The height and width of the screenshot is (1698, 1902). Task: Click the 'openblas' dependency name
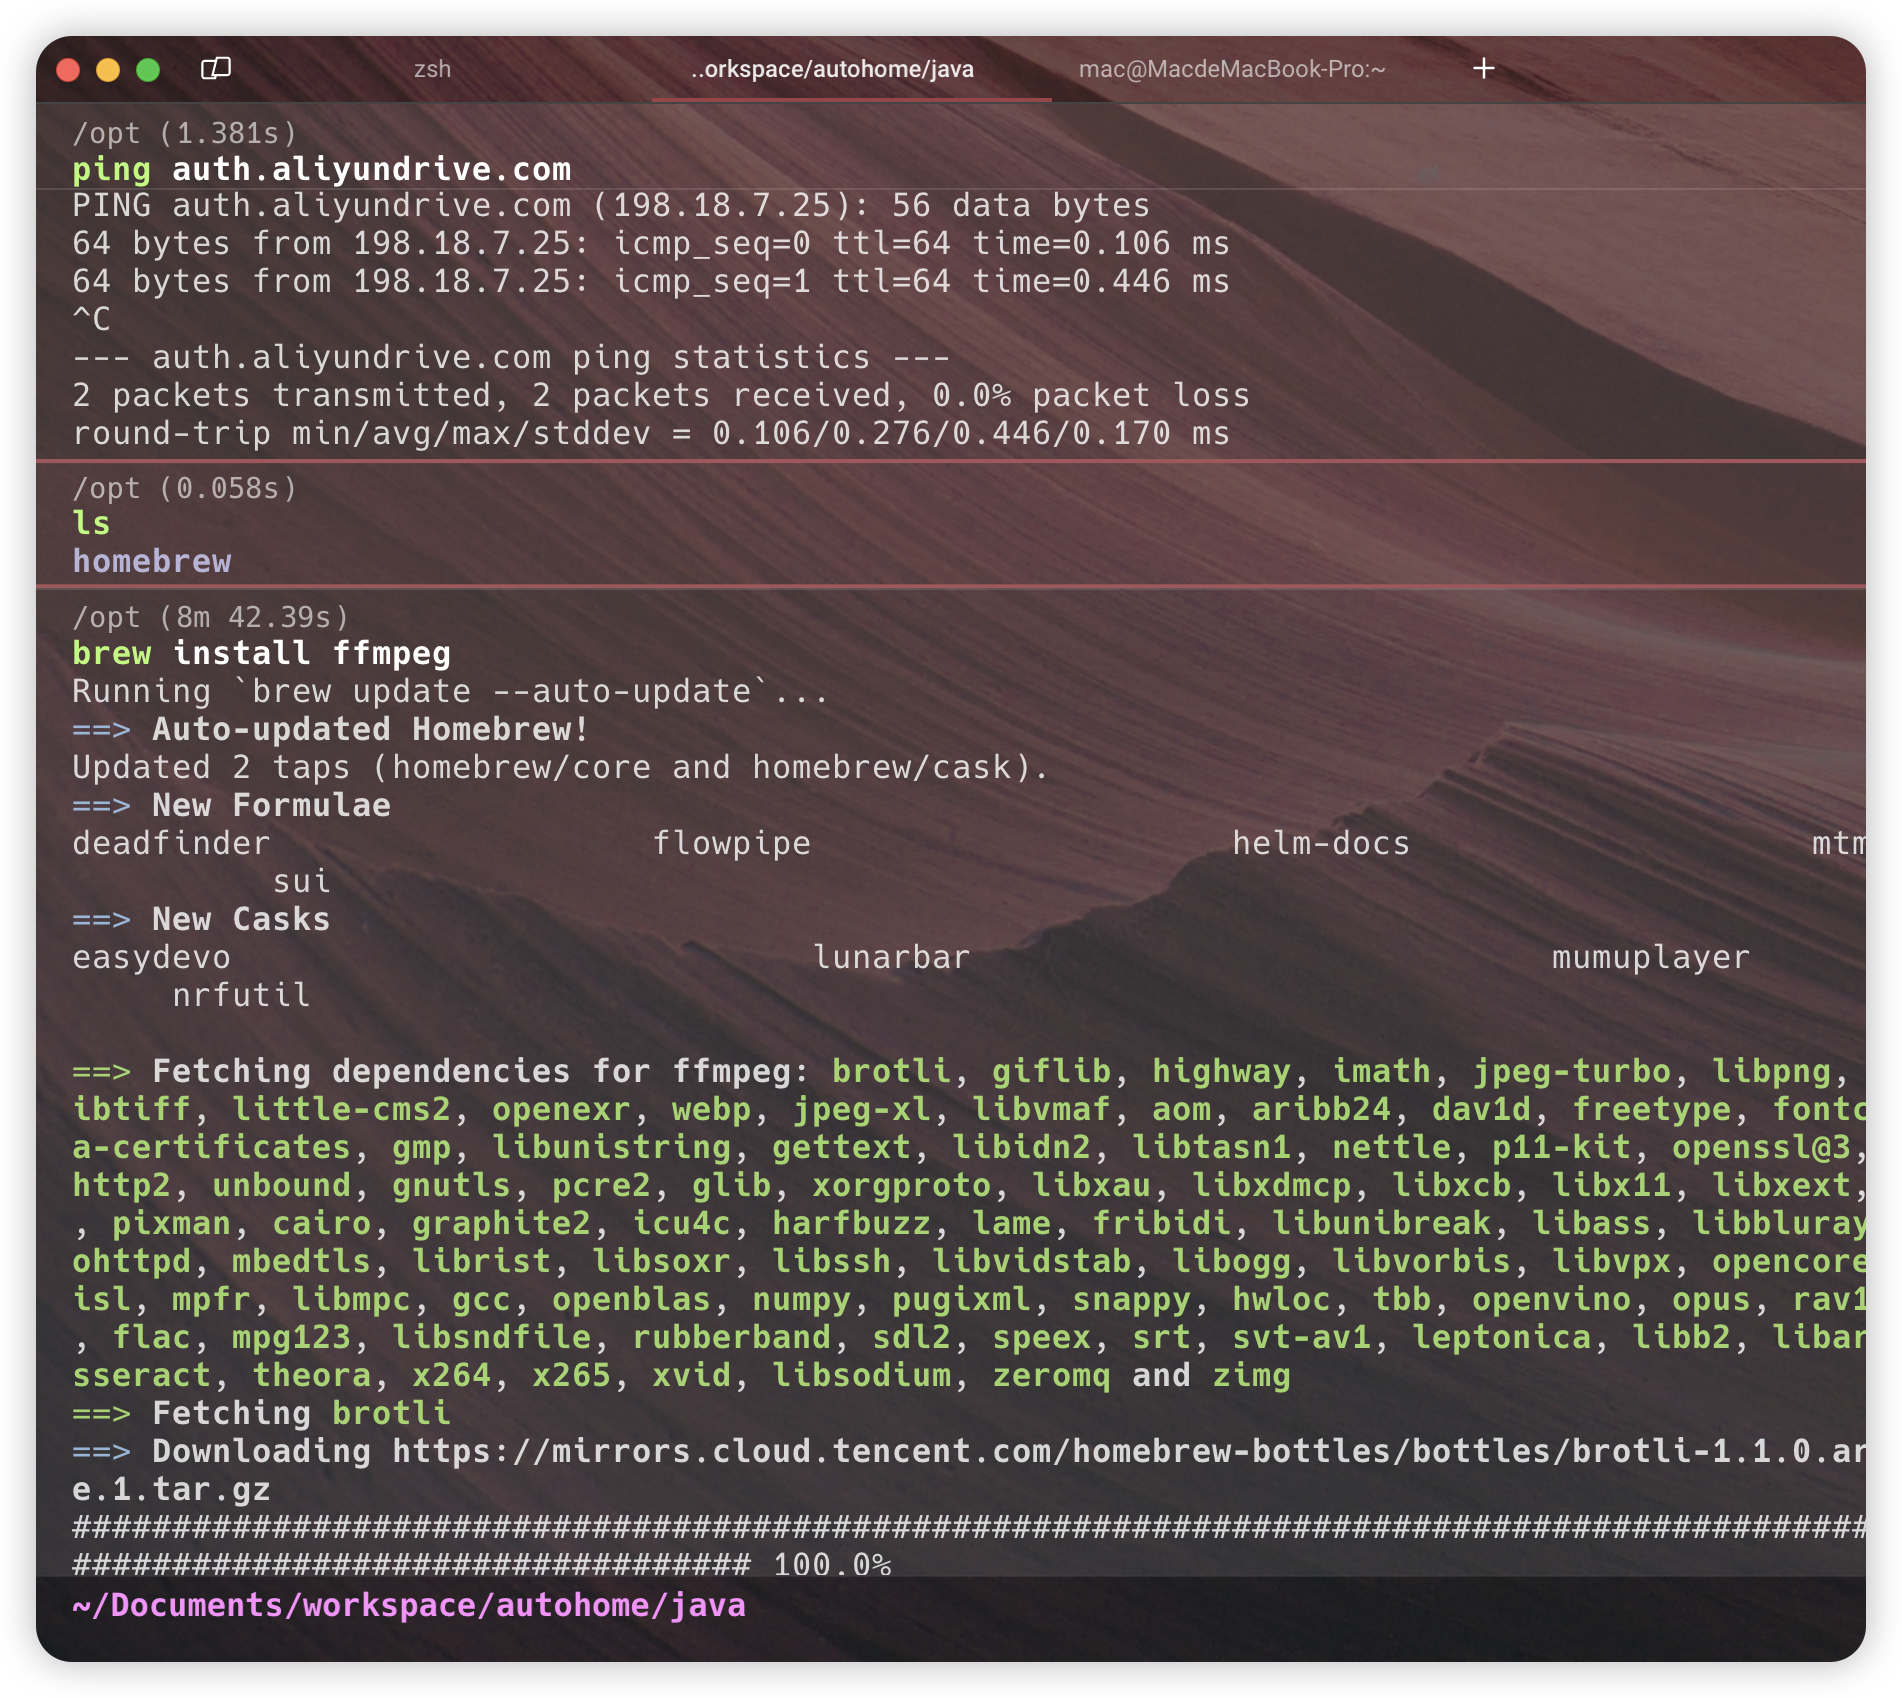631,1299
